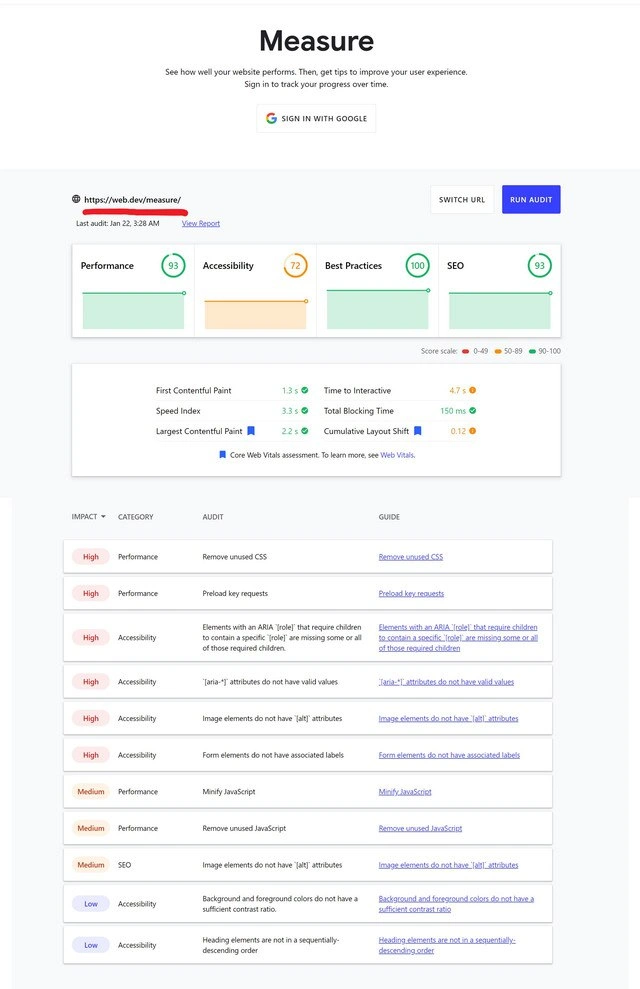Image resolution: width=640 pixels, height=989 pixels.
Task: Click the Google logo on sign-in button
Action: coord(271,118)
